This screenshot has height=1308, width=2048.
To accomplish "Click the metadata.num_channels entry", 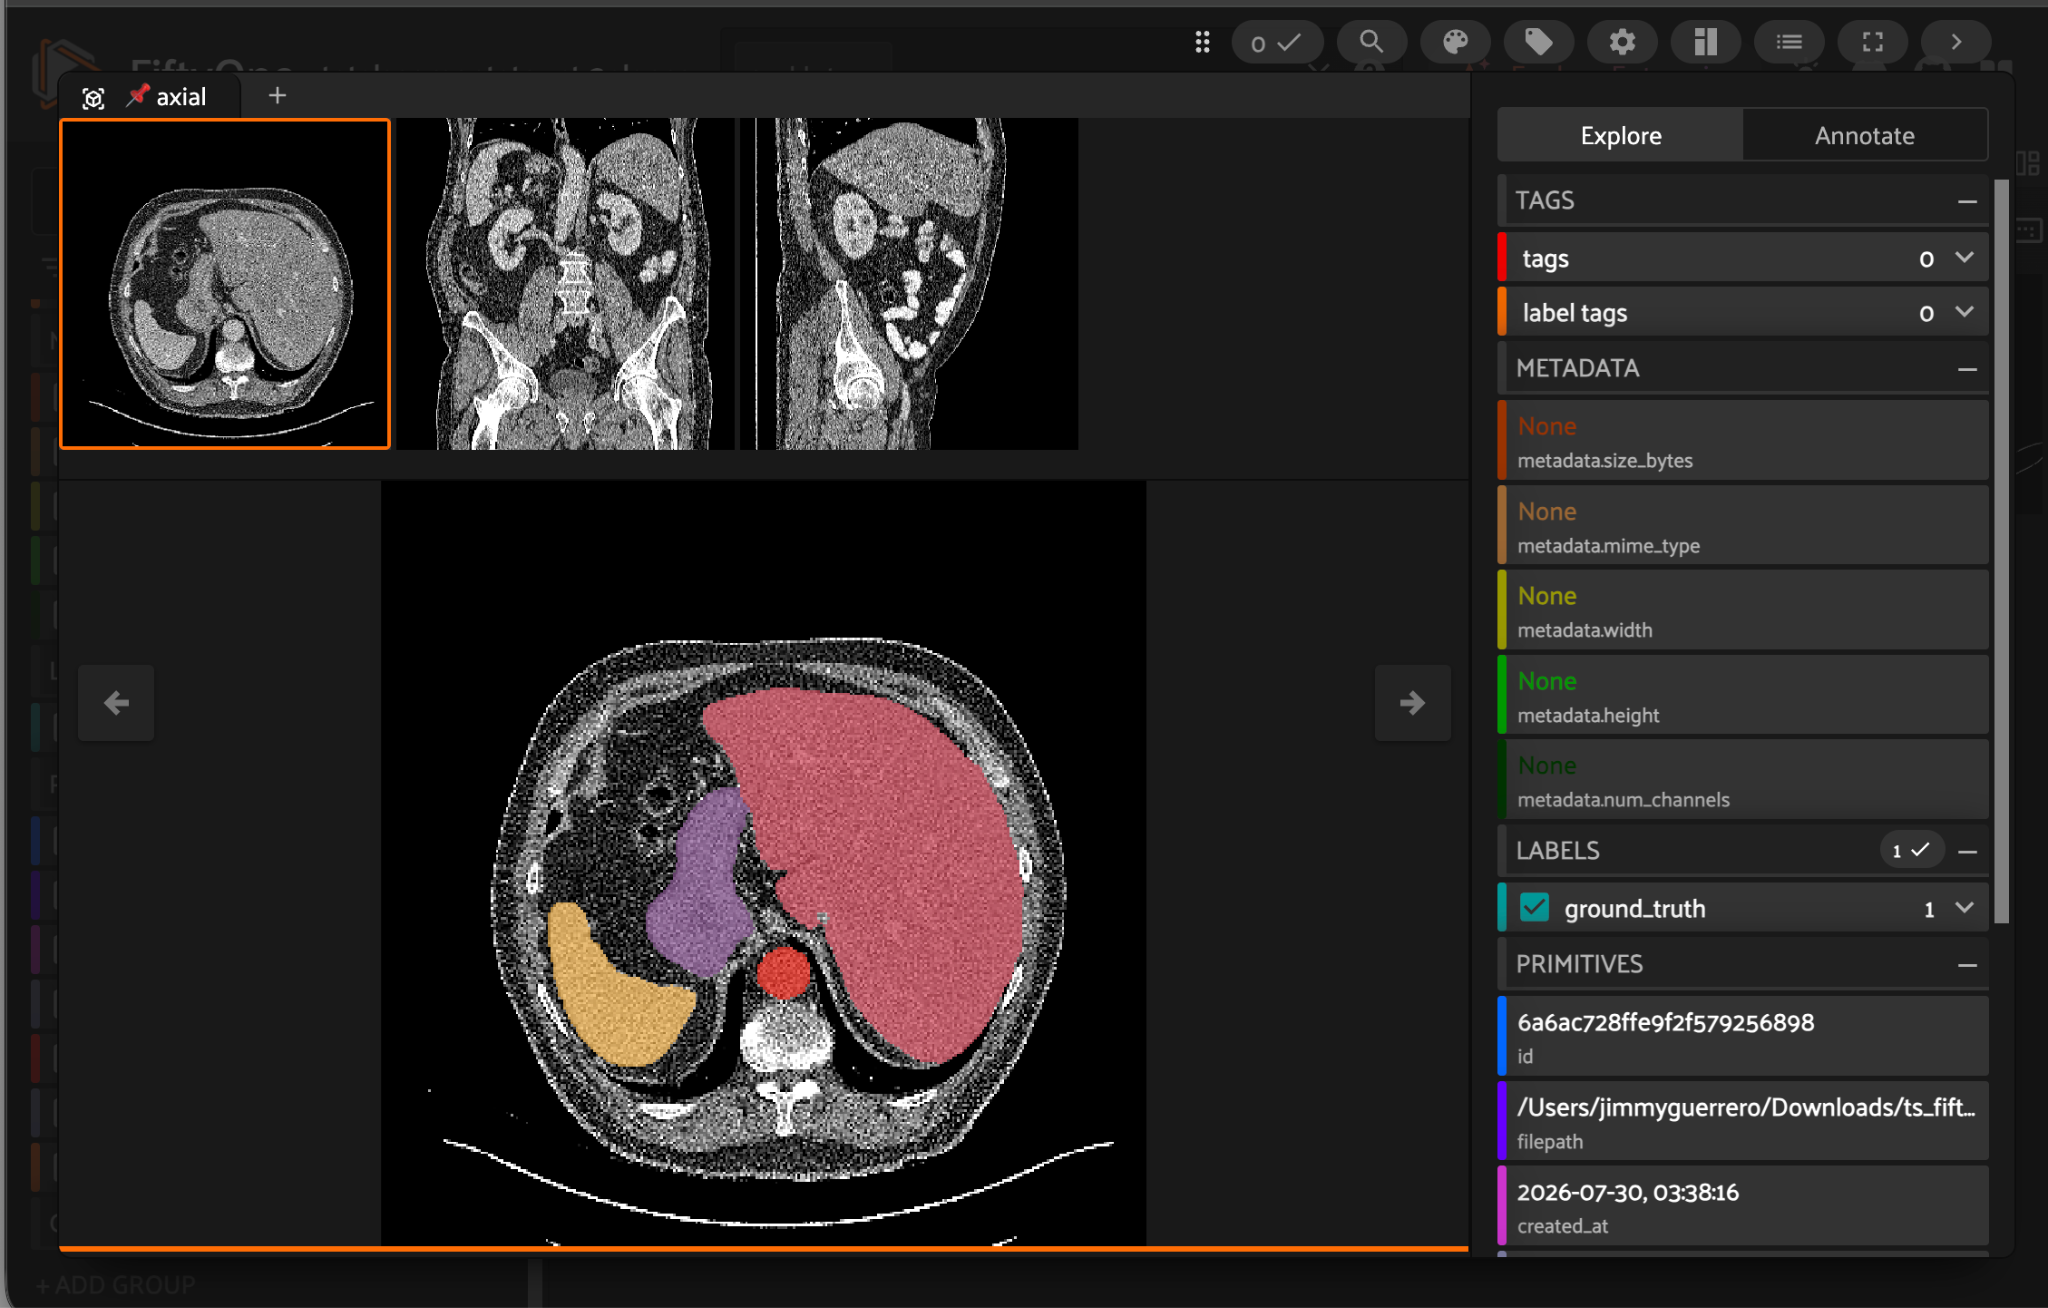I will pos(1743,780).
